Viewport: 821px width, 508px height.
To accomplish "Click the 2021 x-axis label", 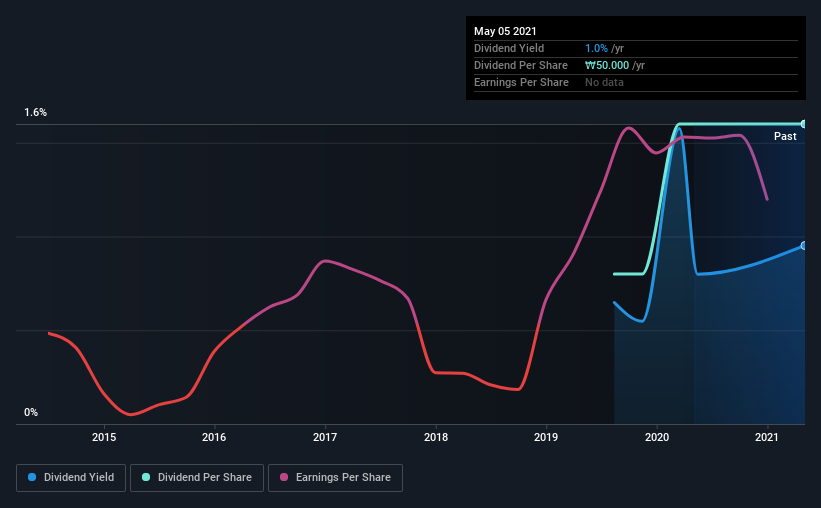I will point(767,437).
